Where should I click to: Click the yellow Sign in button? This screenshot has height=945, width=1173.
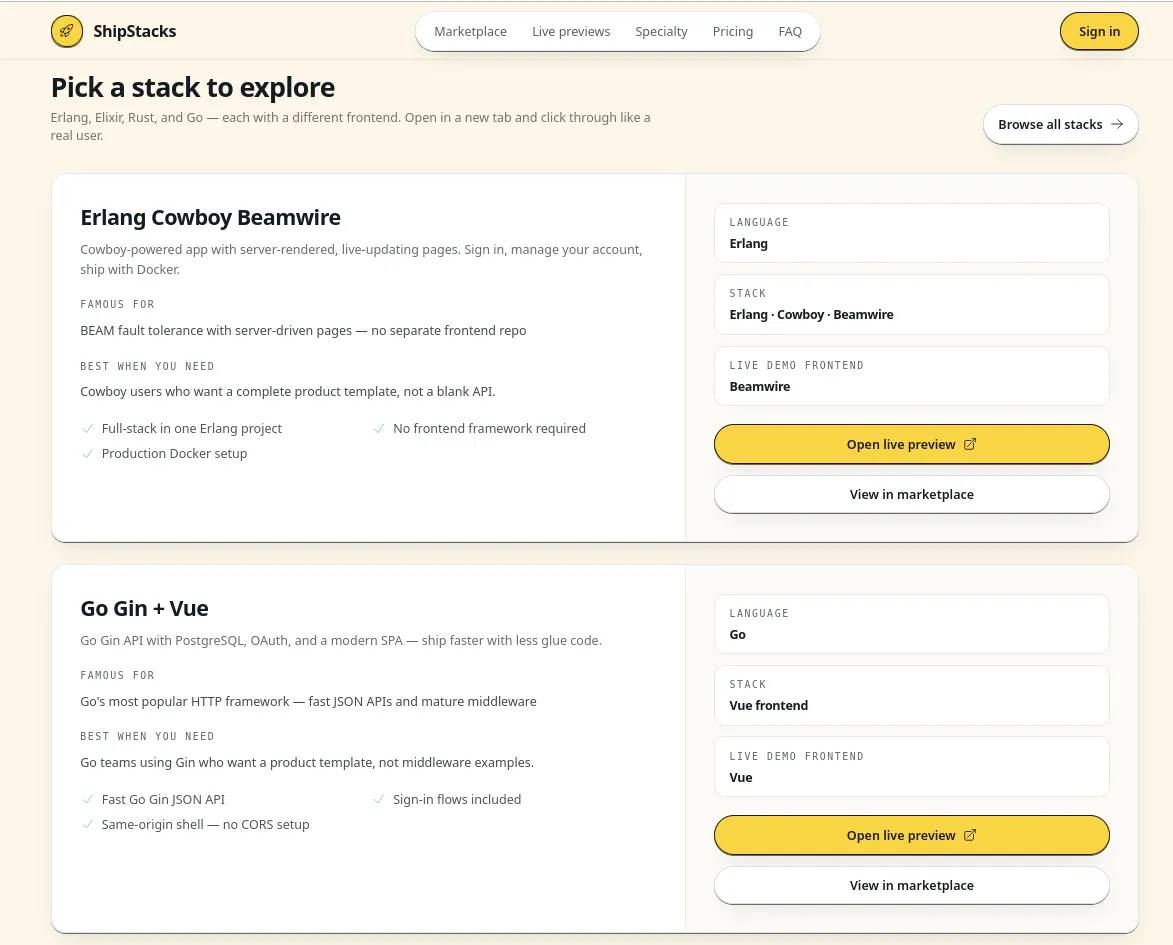1099,31
